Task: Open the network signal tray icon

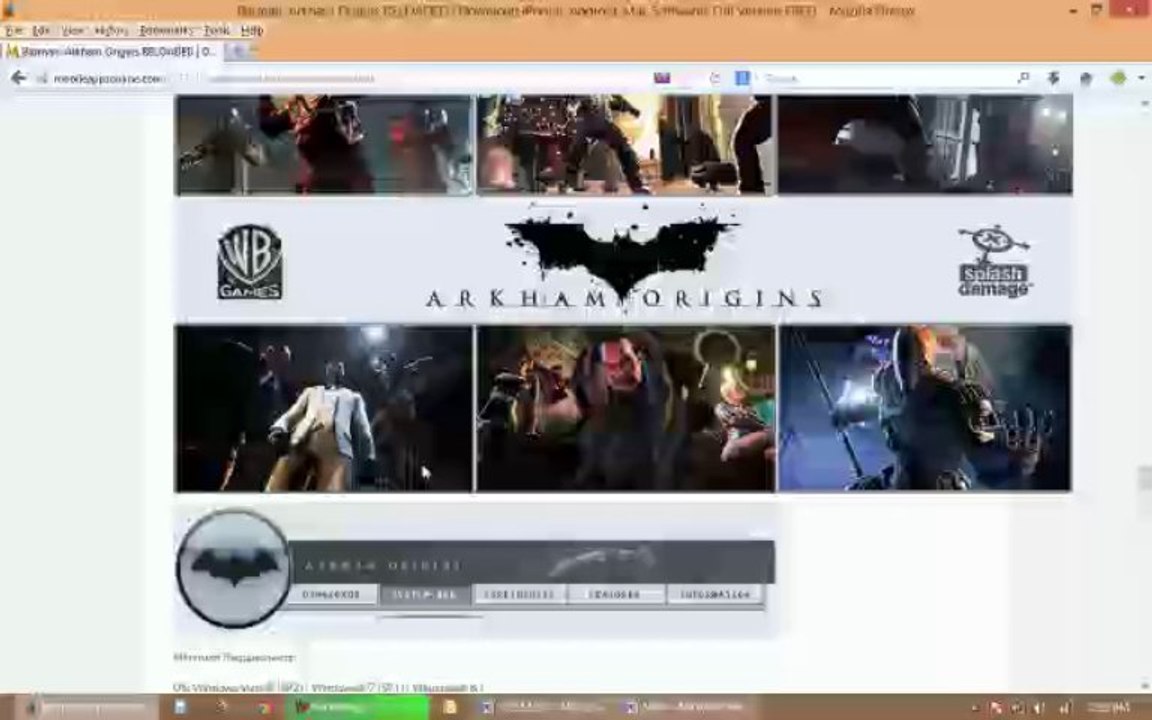Action: 1066,708
